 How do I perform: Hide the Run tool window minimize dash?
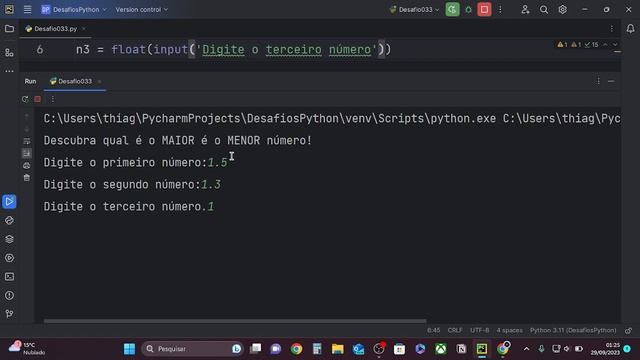pos(611,81)
